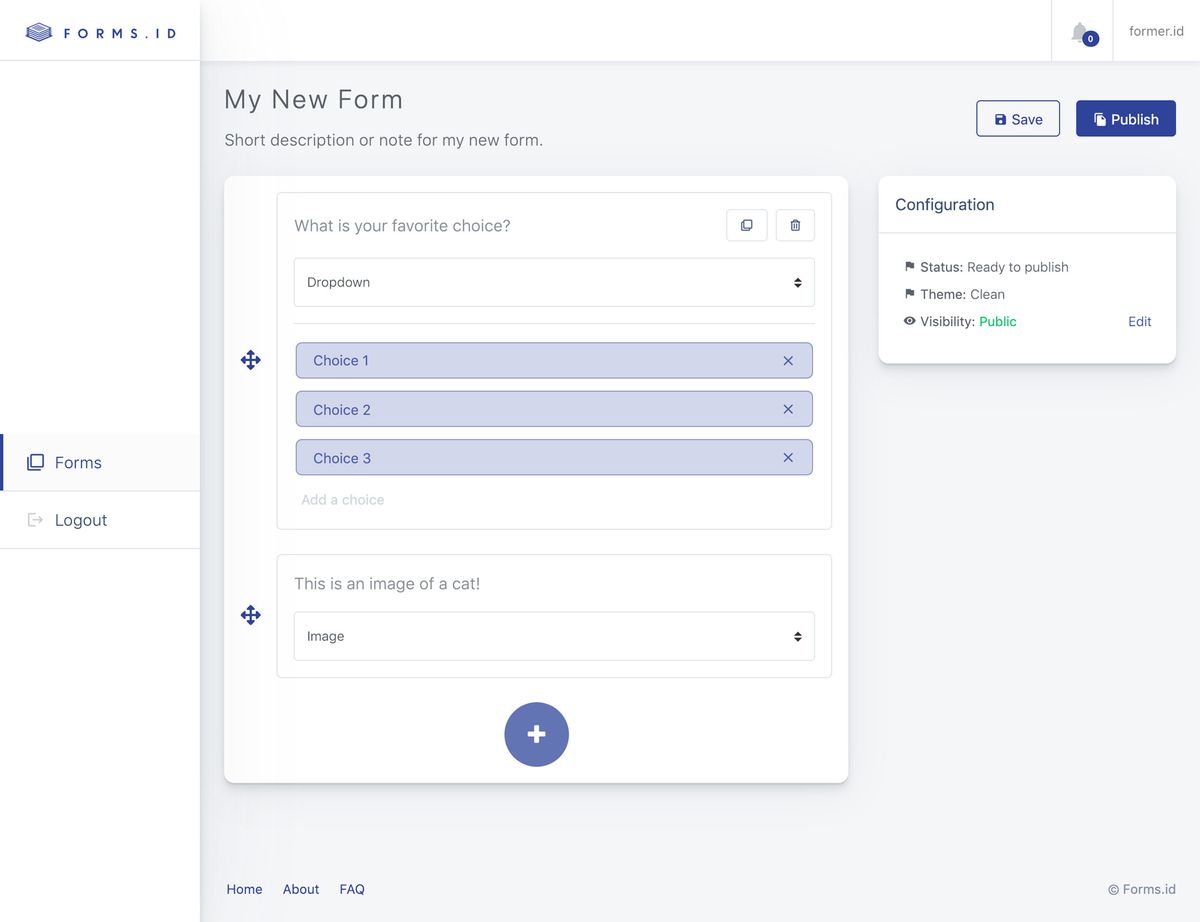The height and width of the screenshot is (922, 1200).
Task: Click the Forms sidebar icon
Action: tap(37, 462)
